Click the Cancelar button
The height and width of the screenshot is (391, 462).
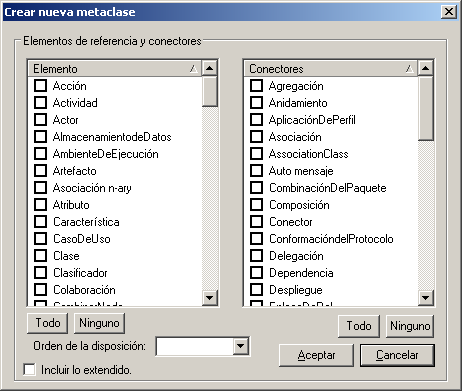click(x=397, y=355)
